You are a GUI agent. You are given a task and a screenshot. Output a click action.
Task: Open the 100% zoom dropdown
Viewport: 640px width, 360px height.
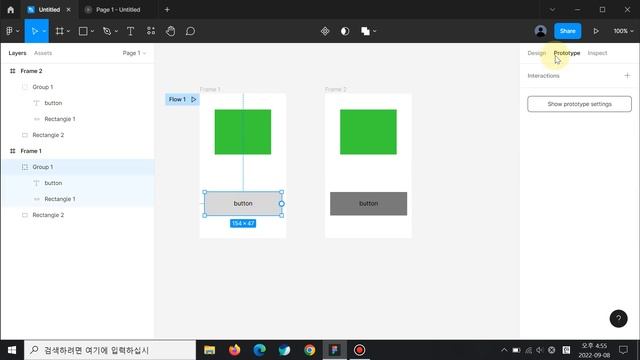pos(623,31)
